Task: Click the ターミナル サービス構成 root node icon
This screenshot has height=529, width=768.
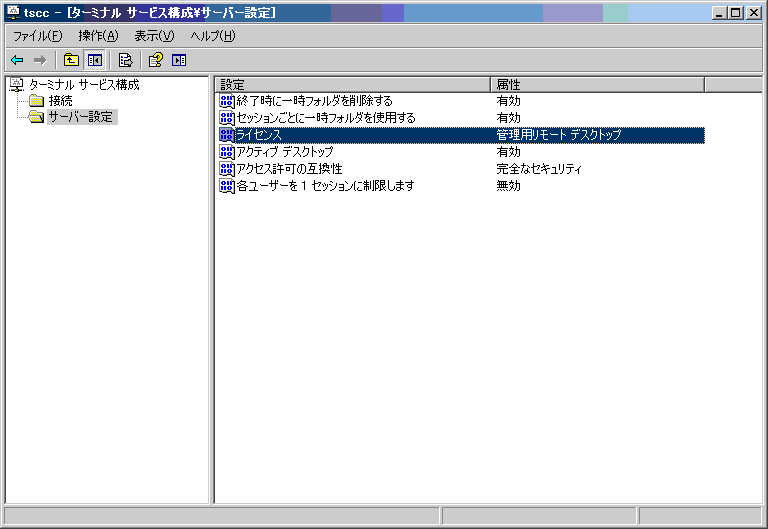Action: (16, 84)
